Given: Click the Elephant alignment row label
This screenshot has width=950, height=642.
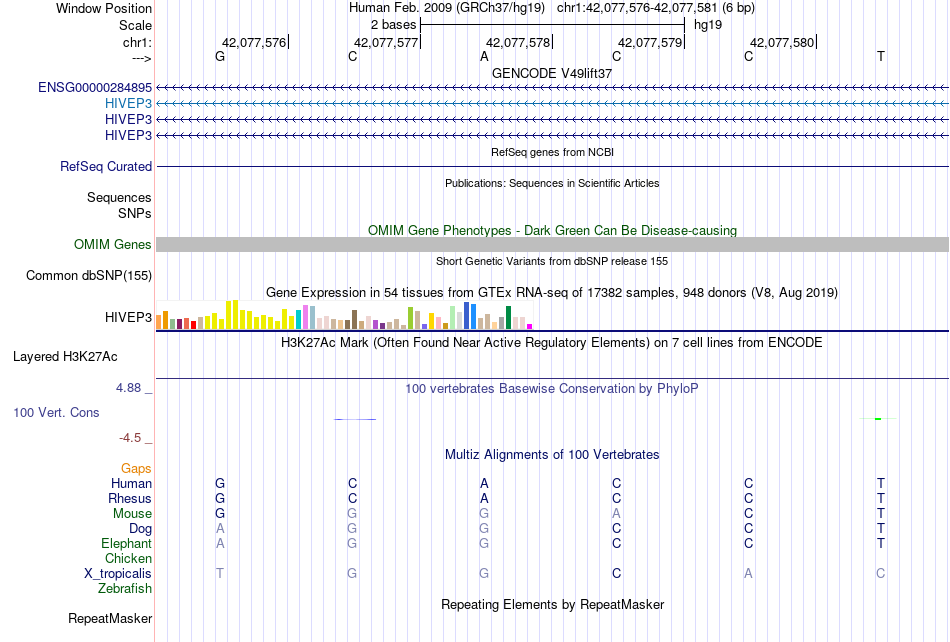Looking at the screenshot, I should tap(126, 543).
